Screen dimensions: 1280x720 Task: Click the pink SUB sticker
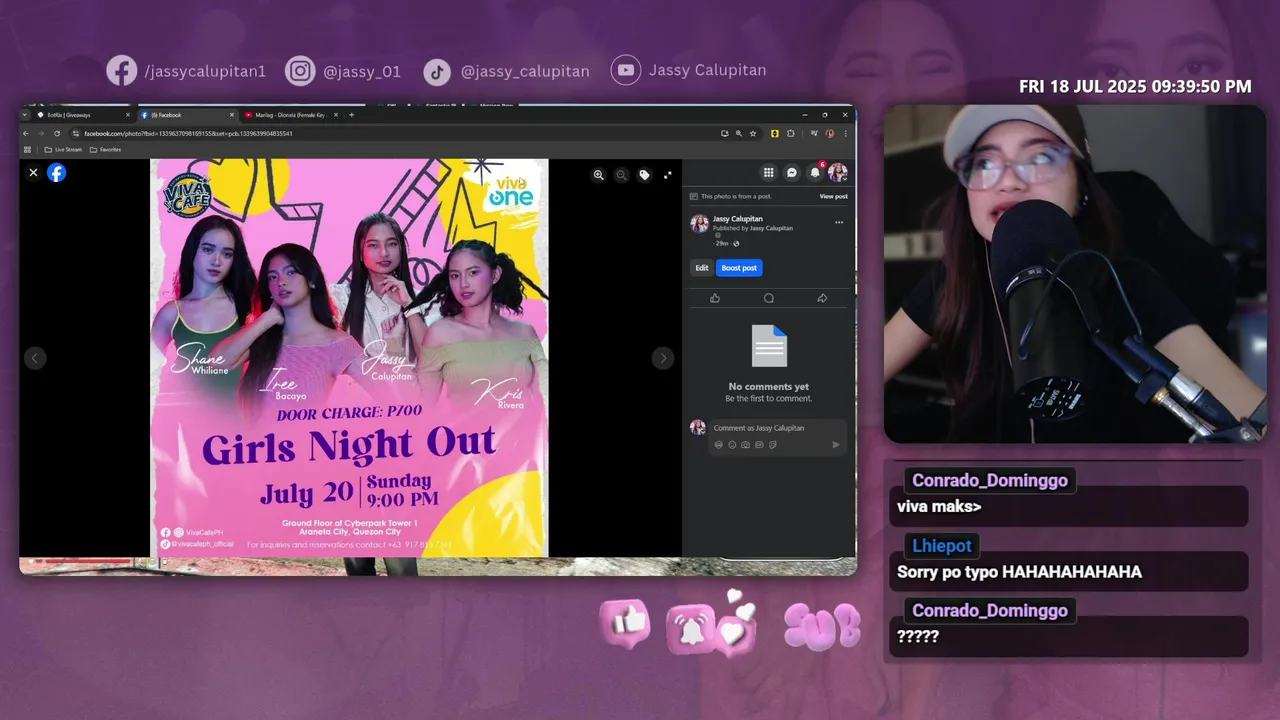822,626
